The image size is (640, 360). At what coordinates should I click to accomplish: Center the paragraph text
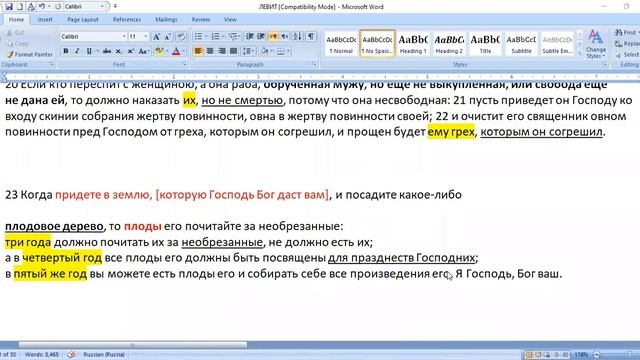tap(210, 51)
